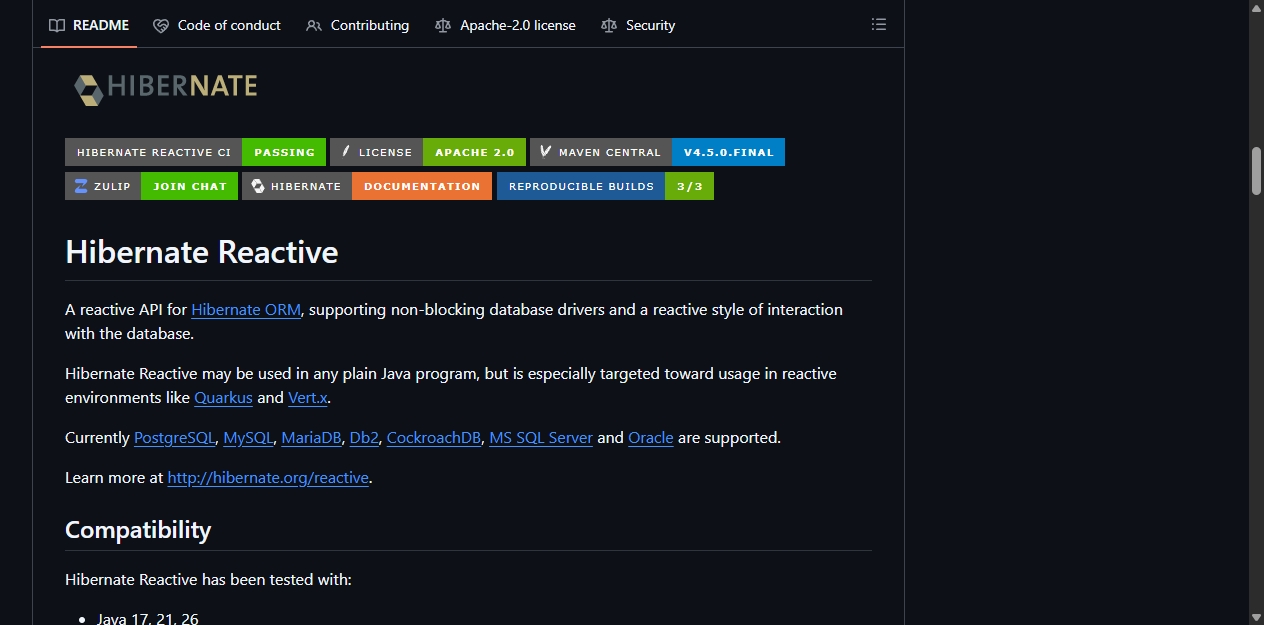Click the README book icon
This screenshot has width=1264, height=625.
tap(57, 25)
